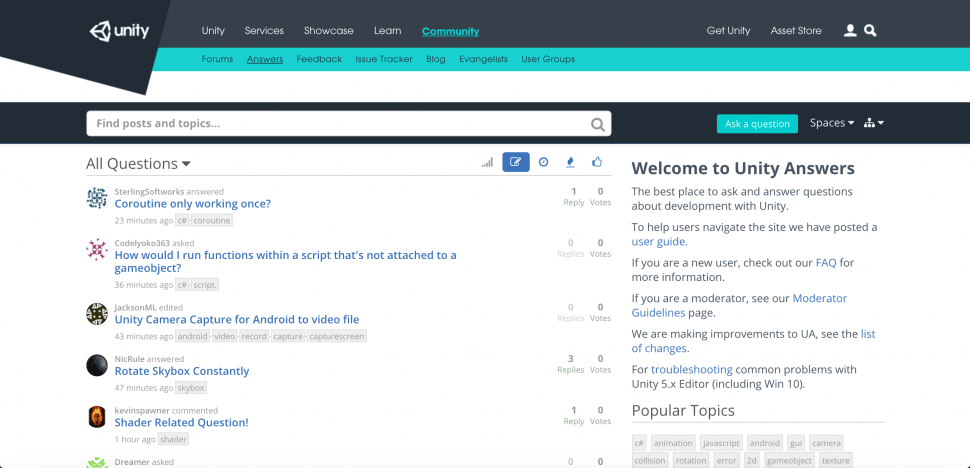Click Codelyoko363 username
Image resolution: width=970 pixels, height=468 pixels.
click(142, 243)
